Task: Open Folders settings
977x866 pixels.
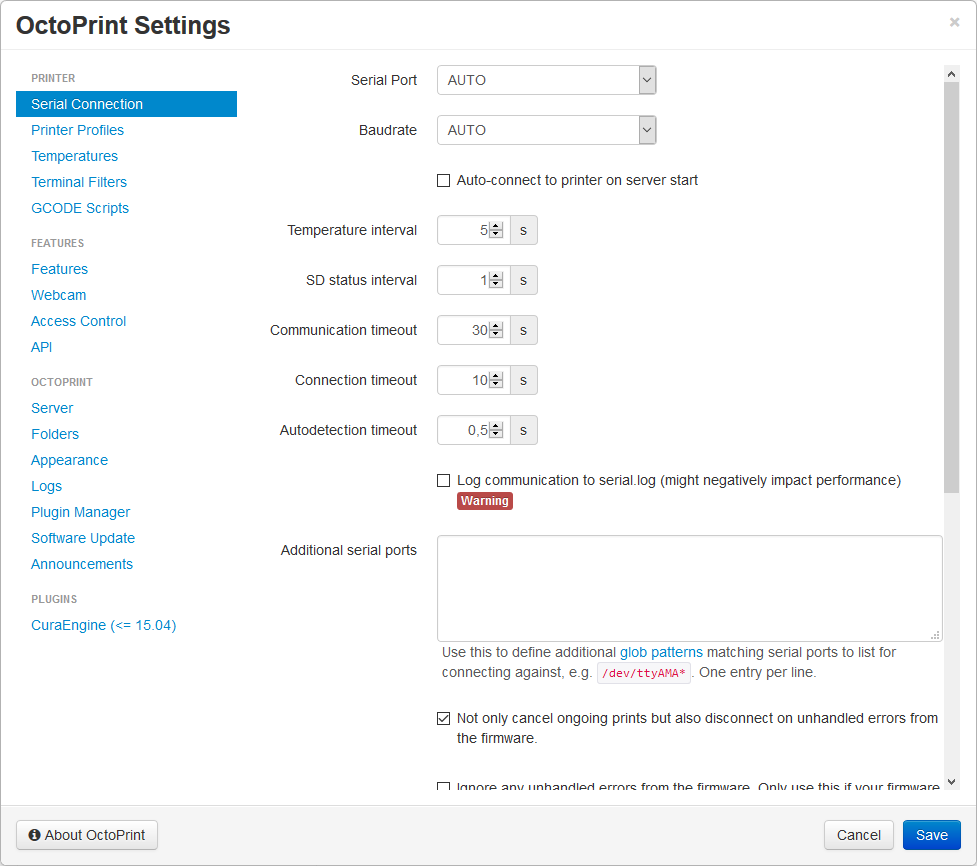Action: tap(55, 434)
